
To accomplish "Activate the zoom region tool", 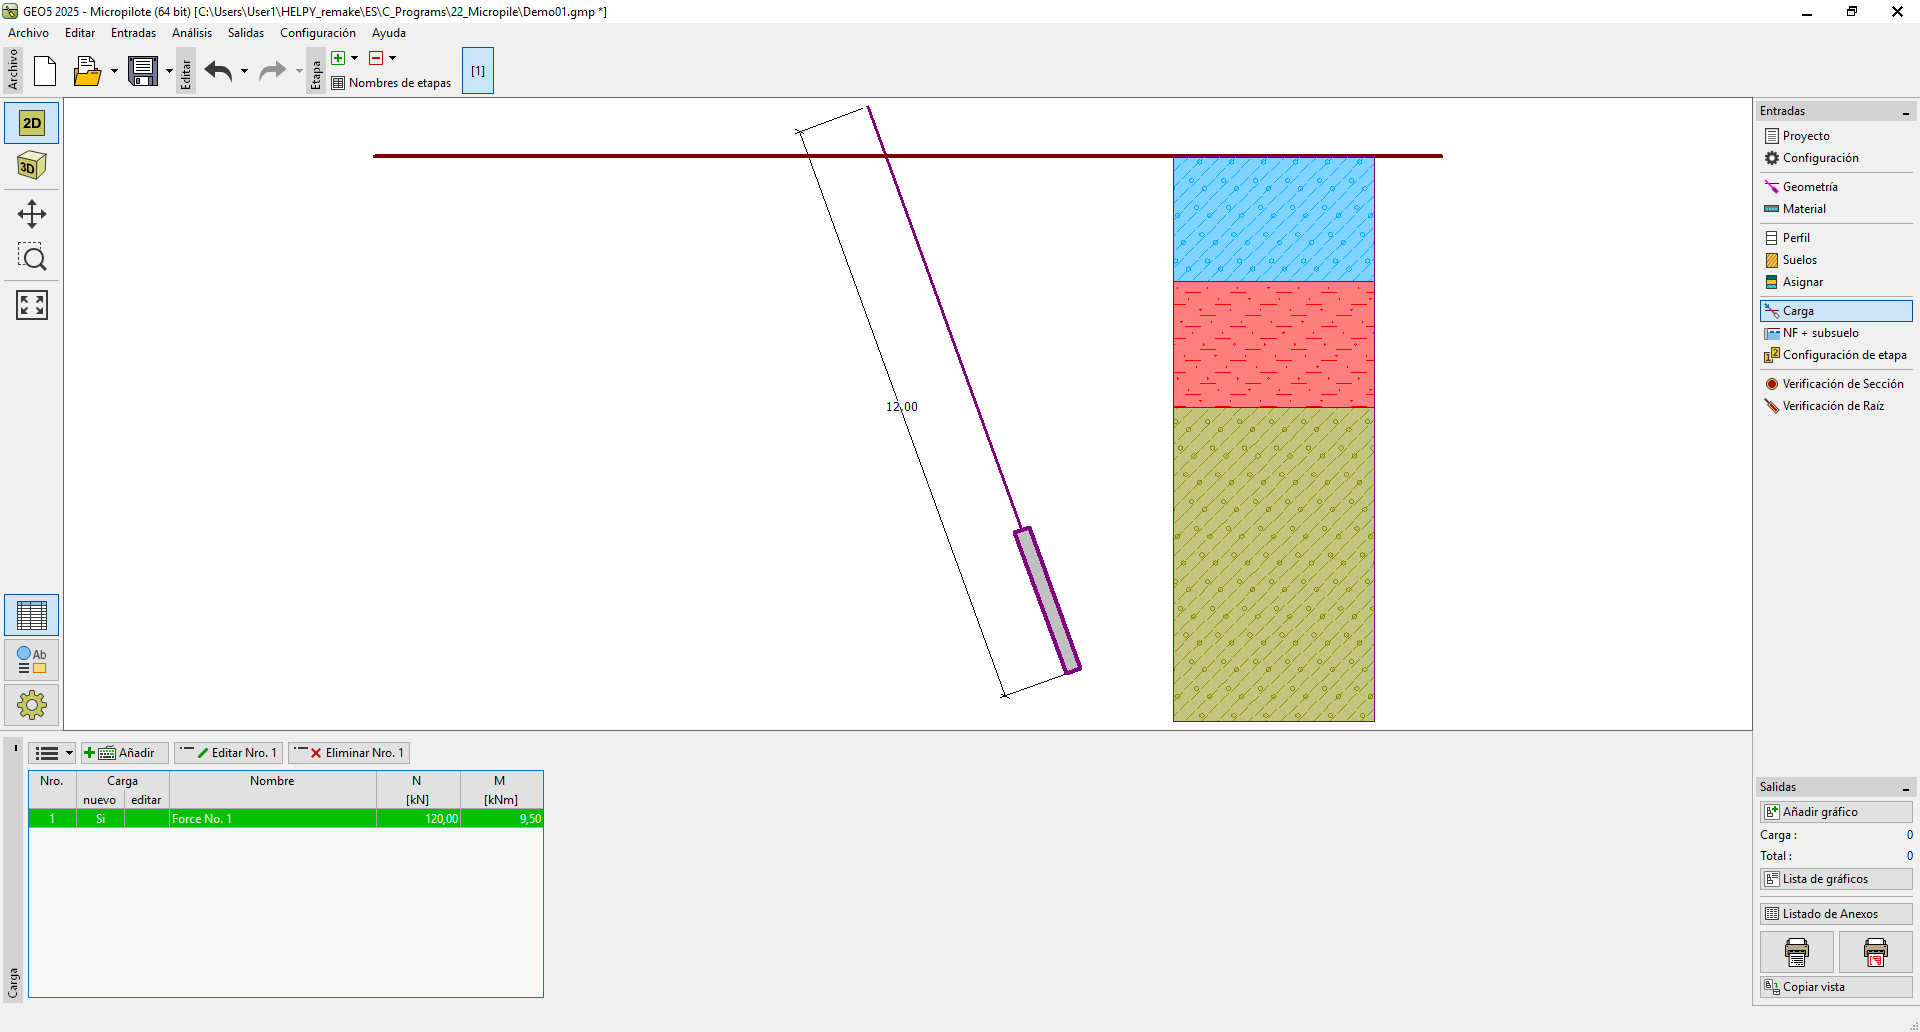I will (x=32, y=258).
